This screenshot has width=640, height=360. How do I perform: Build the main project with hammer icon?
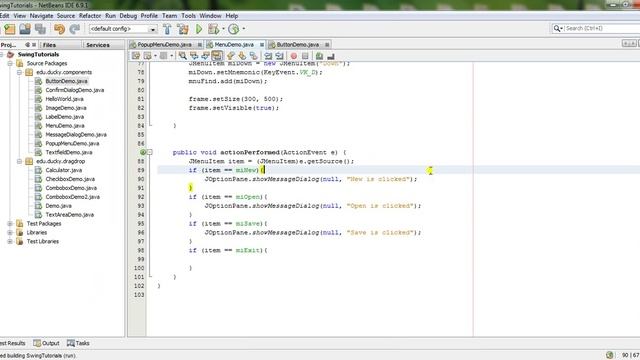pos(167,29)
